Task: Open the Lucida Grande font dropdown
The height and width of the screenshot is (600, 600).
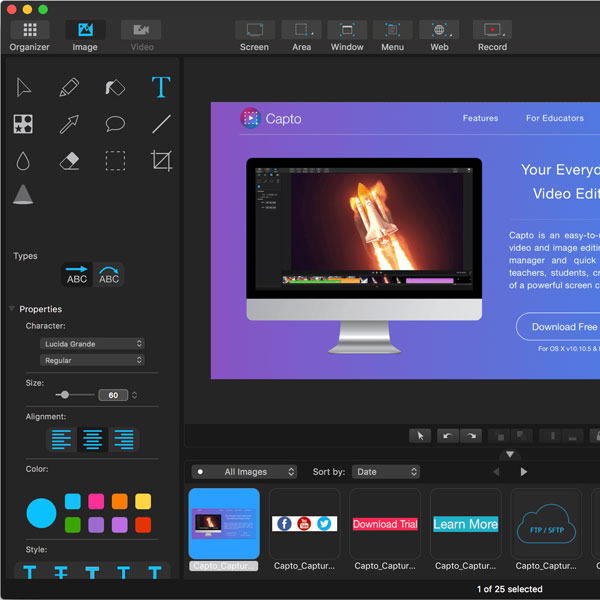Action: pos(92,344)
